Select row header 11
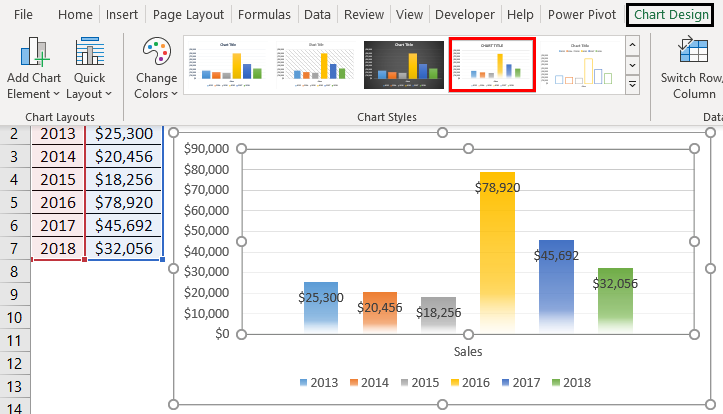This screenshot has height=414, width=723. [15, 341]
